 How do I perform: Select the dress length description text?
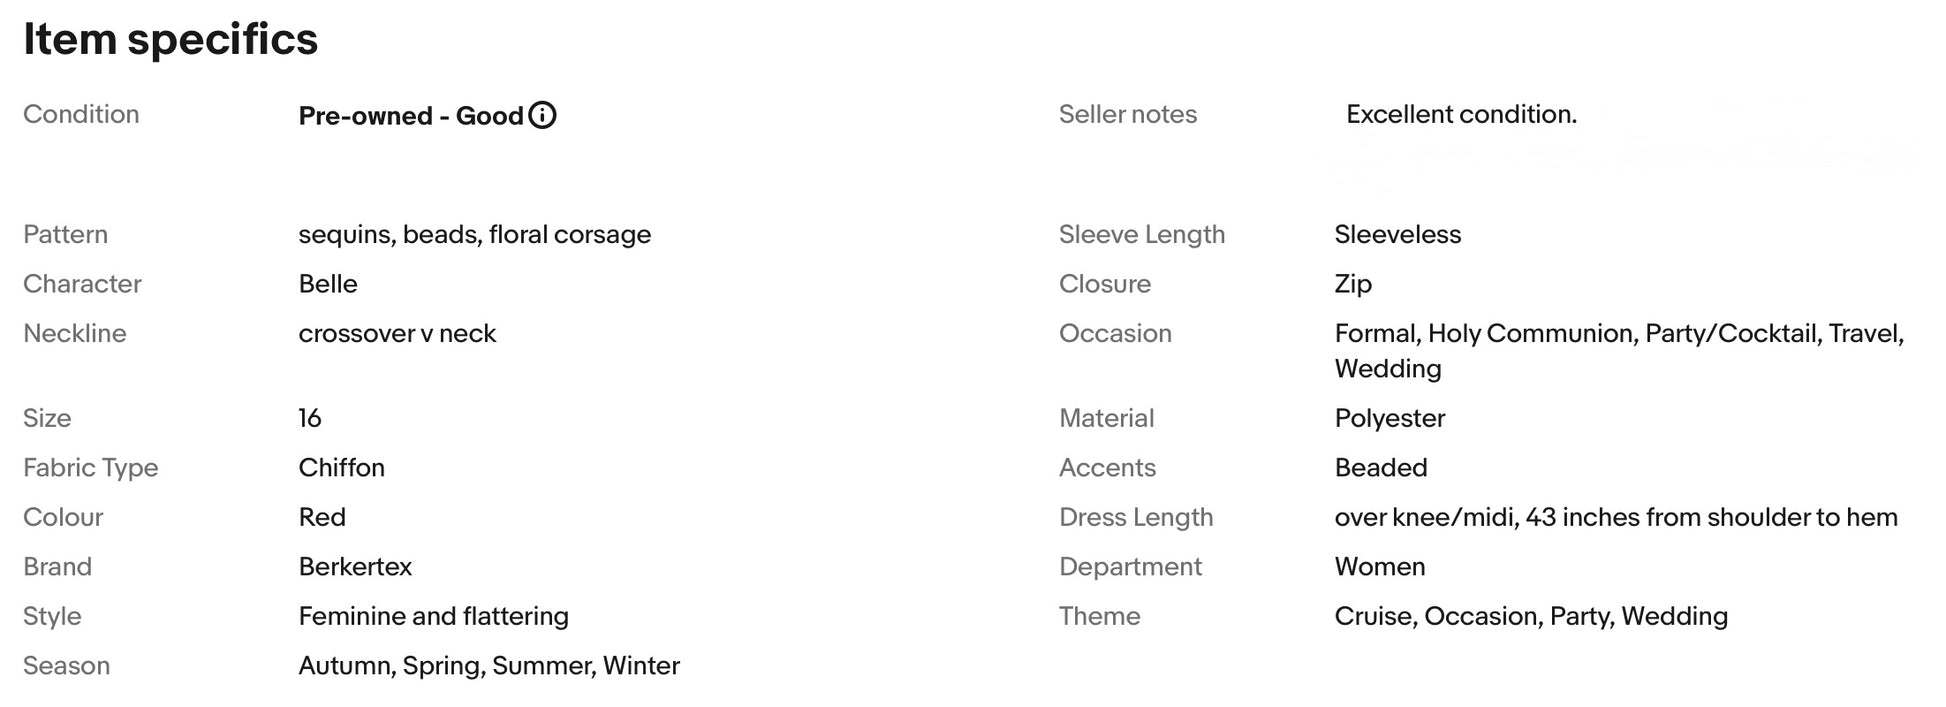[x=1616, y=517]
